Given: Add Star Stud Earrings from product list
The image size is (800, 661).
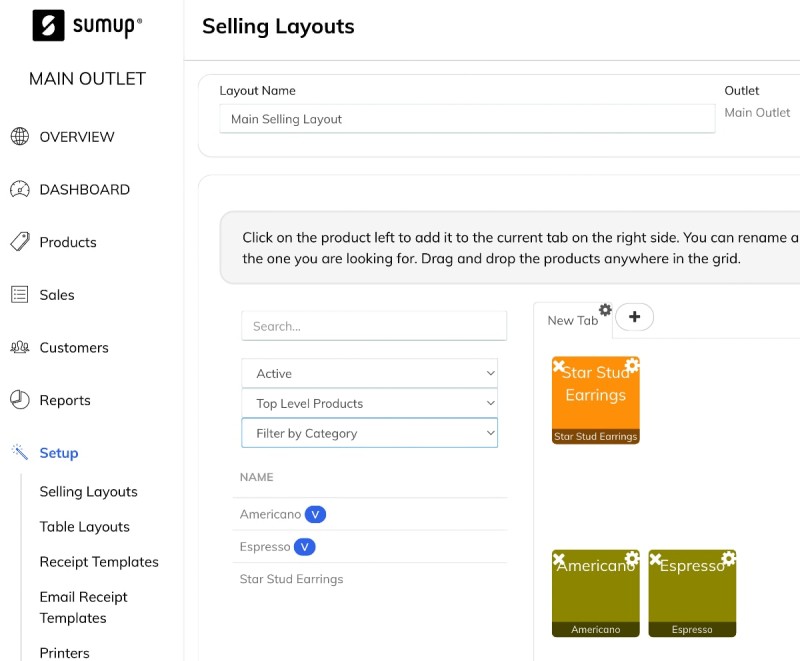Looking at the screenshot, I should click(291, 579).
